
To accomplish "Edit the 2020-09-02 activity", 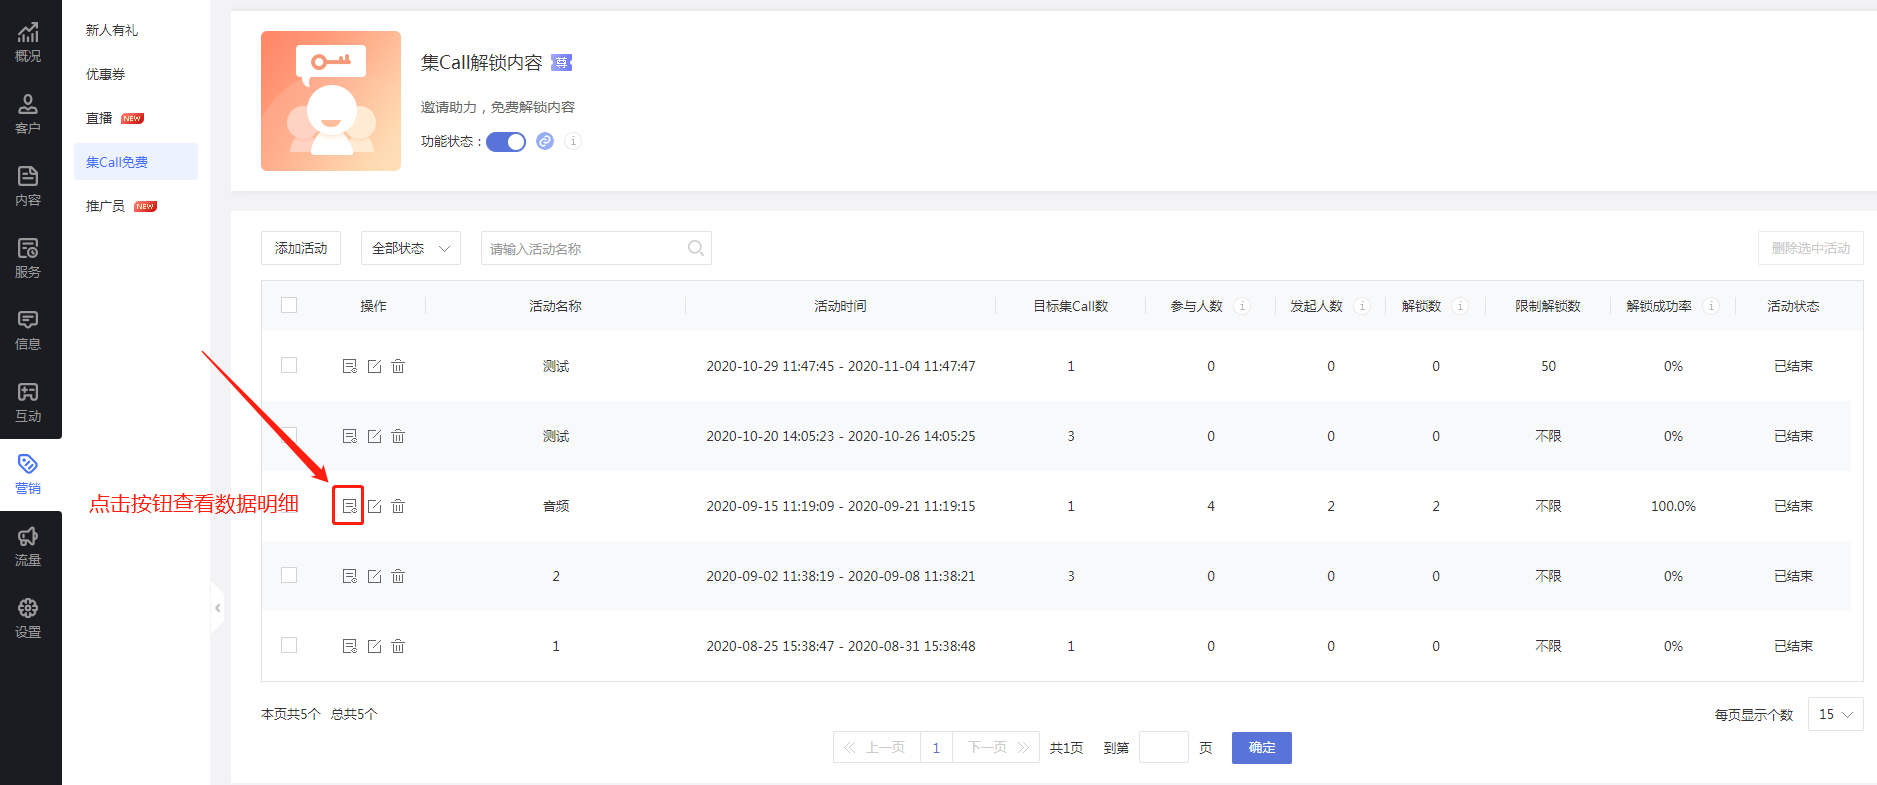I will coord(374,576).
